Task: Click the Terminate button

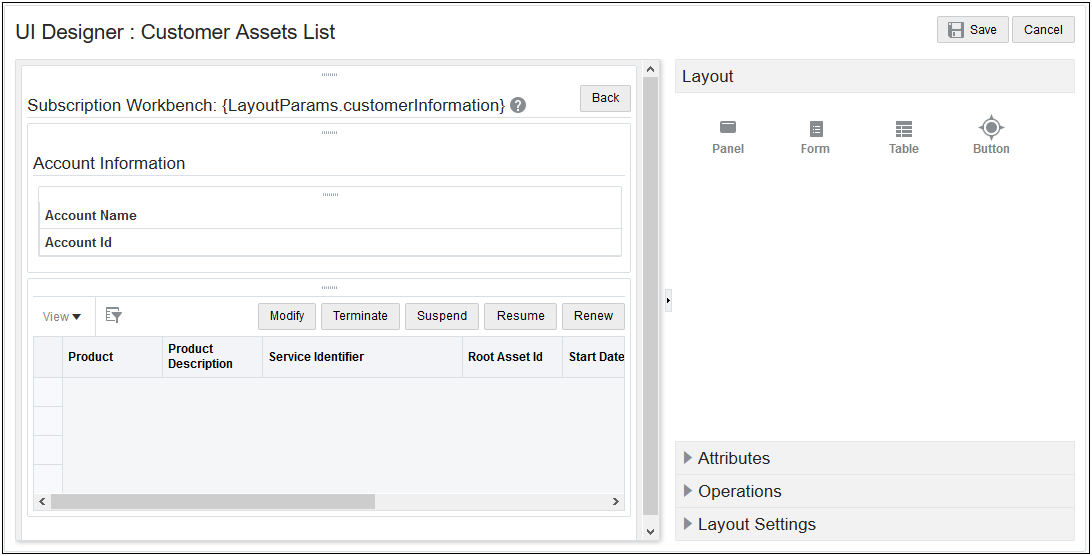Action: coord(360,316)
